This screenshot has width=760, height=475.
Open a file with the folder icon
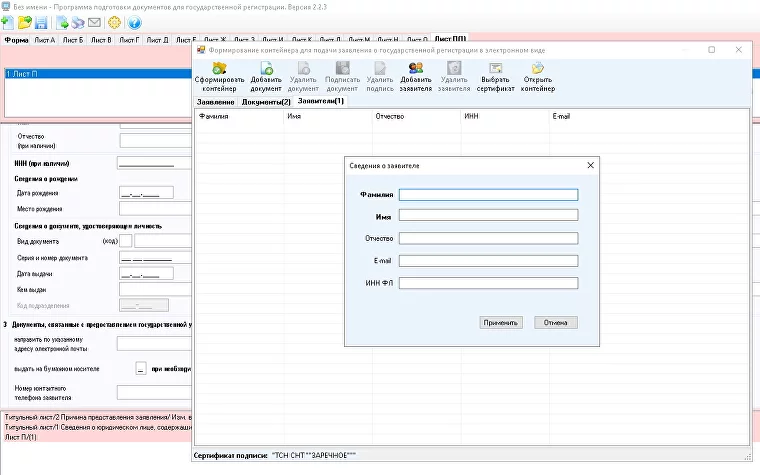click(24, 22)
